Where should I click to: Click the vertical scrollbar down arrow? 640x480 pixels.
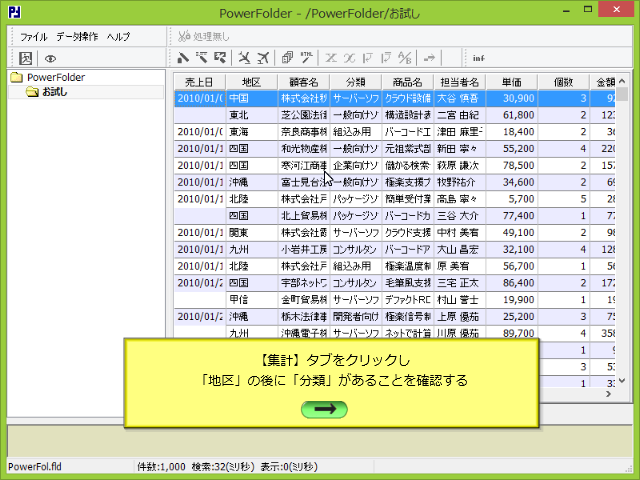(622, 380)
